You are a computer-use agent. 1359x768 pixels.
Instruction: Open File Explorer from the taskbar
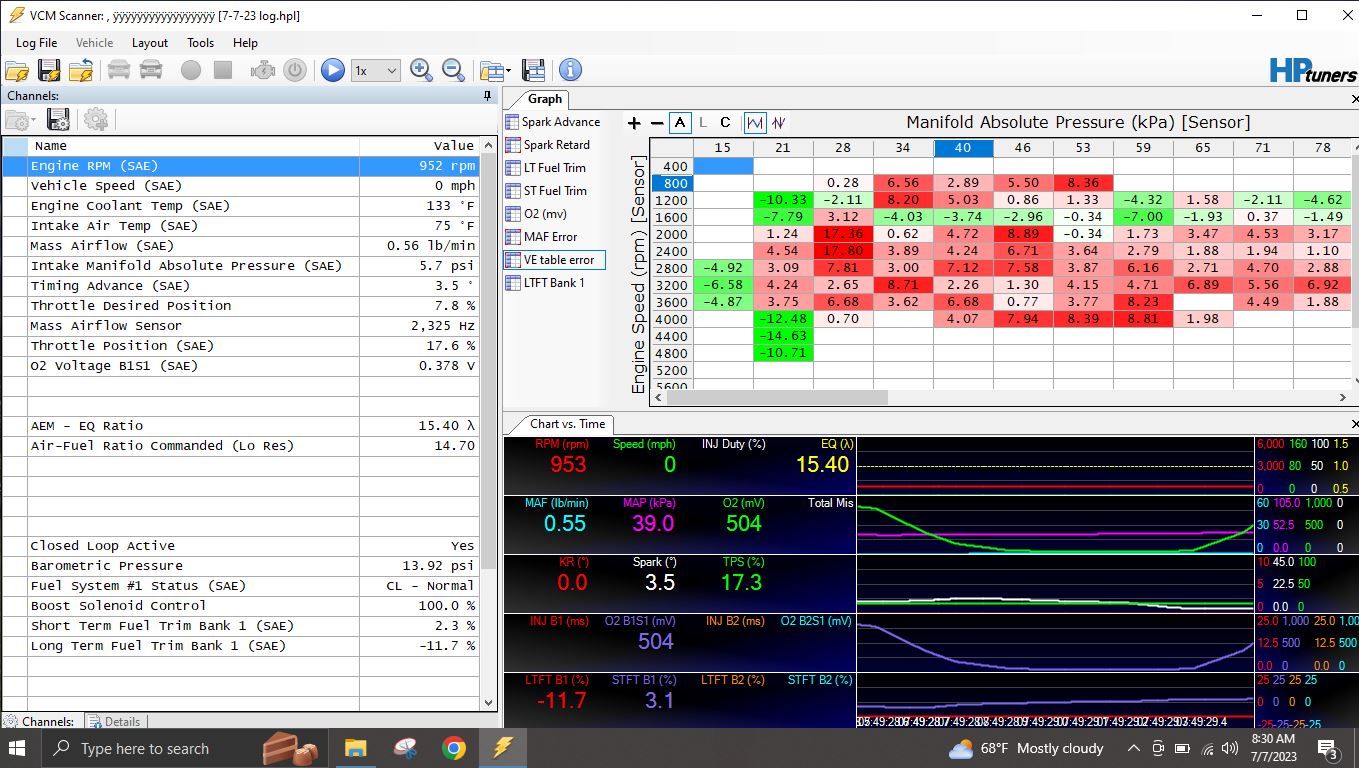(355, 748)
